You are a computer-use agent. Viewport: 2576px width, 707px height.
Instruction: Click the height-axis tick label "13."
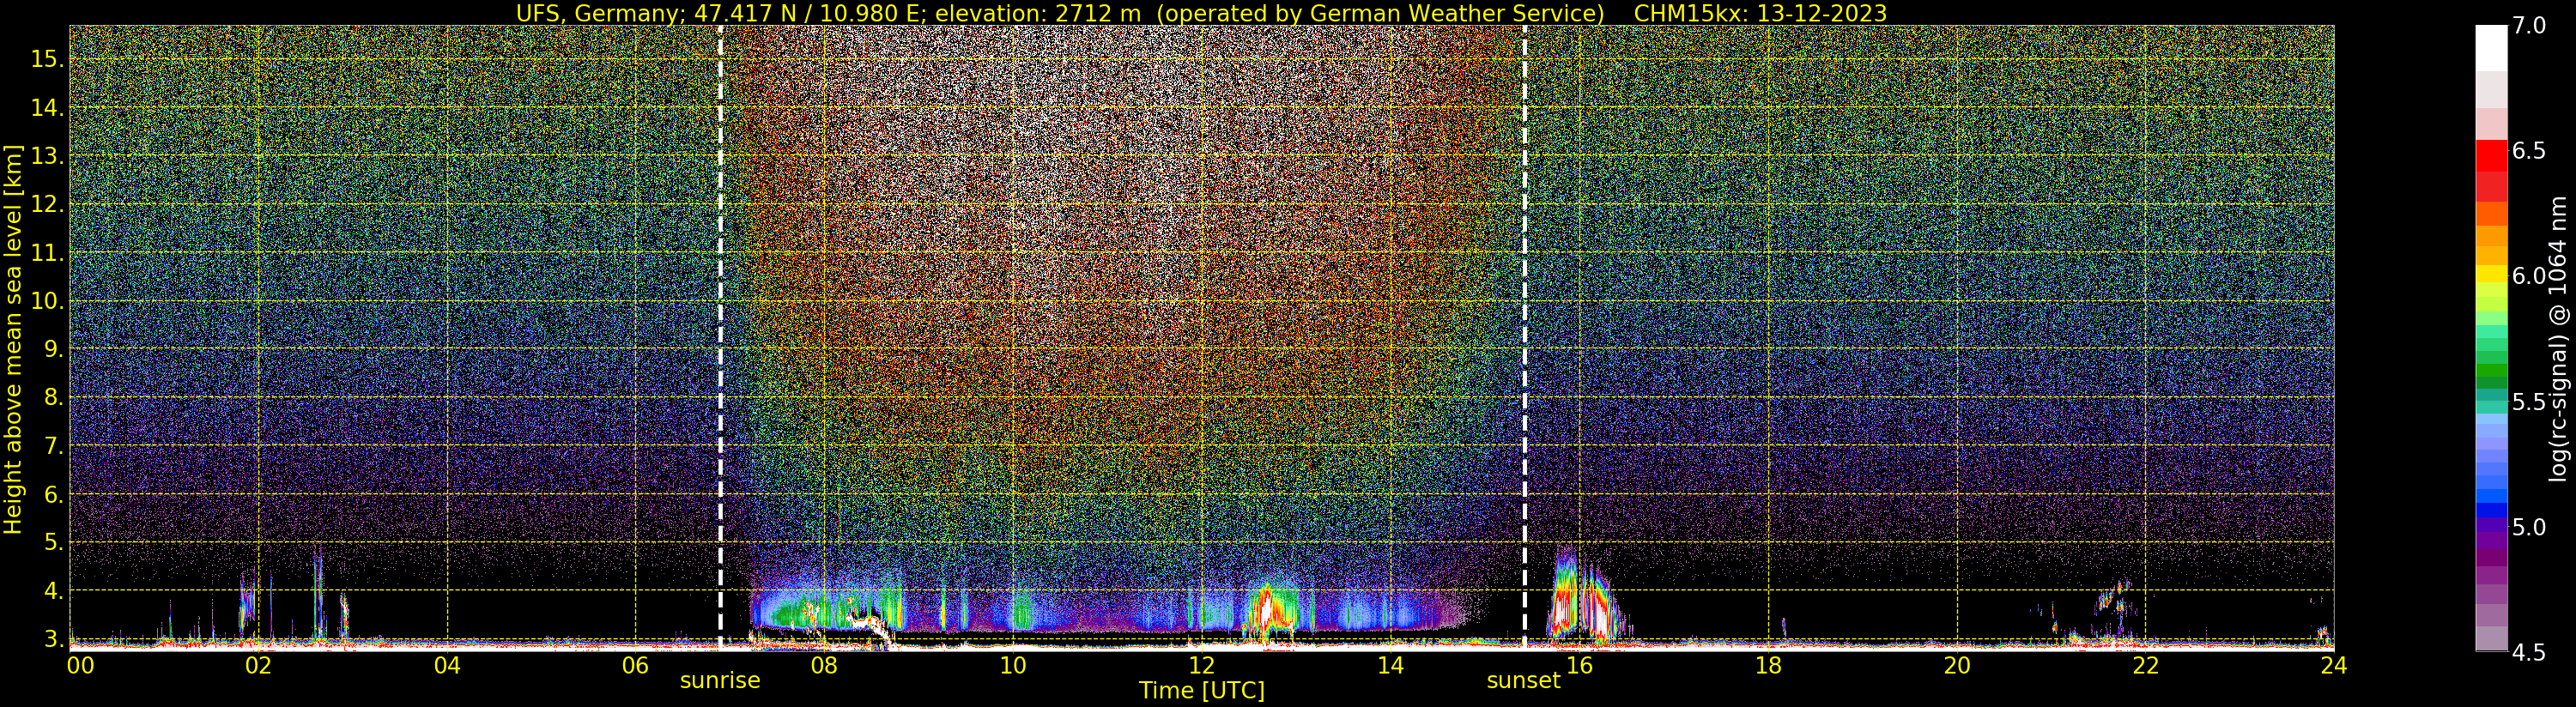(47, 156)
